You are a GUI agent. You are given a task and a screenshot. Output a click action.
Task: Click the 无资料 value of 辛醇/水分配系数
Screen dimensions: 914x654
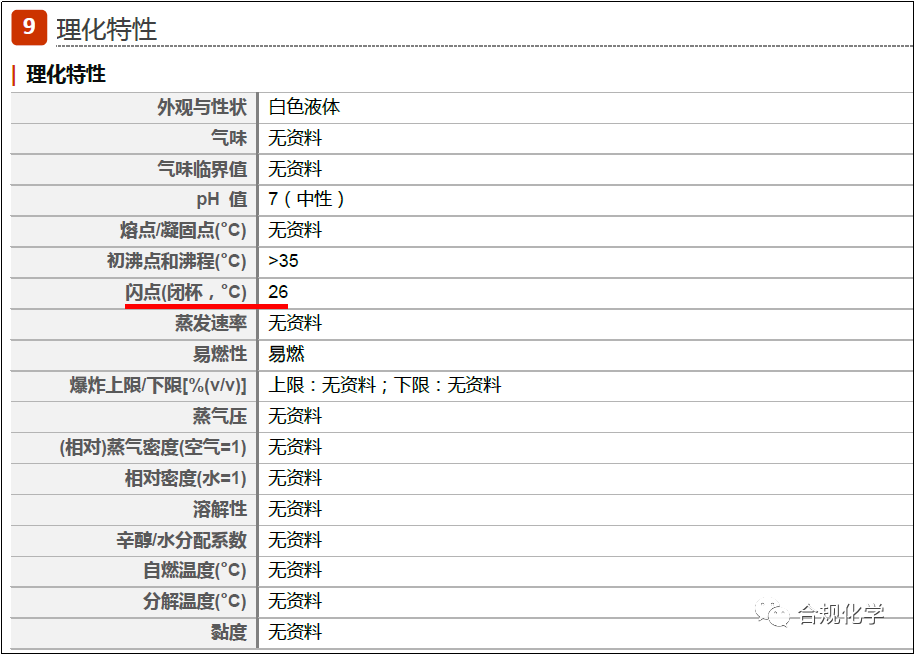coord(295,540)
